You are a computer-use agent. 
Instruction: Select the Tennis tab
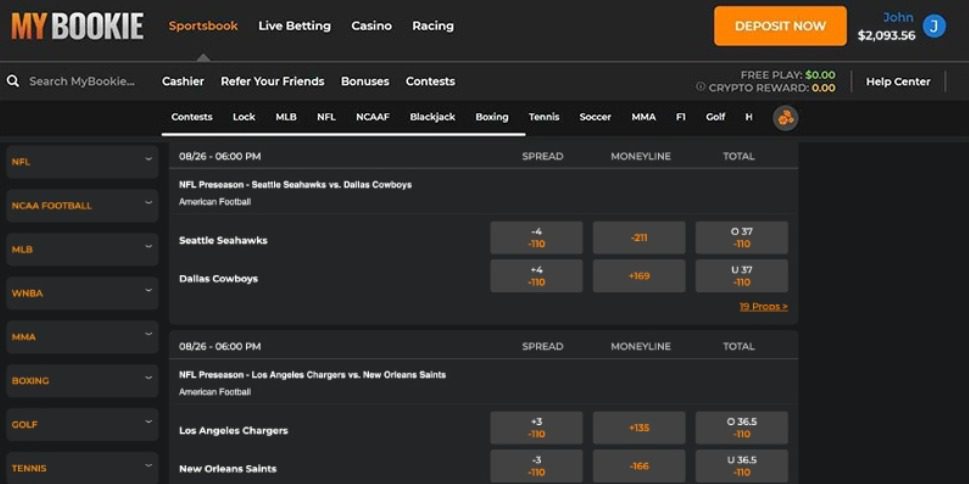(544, 117)
